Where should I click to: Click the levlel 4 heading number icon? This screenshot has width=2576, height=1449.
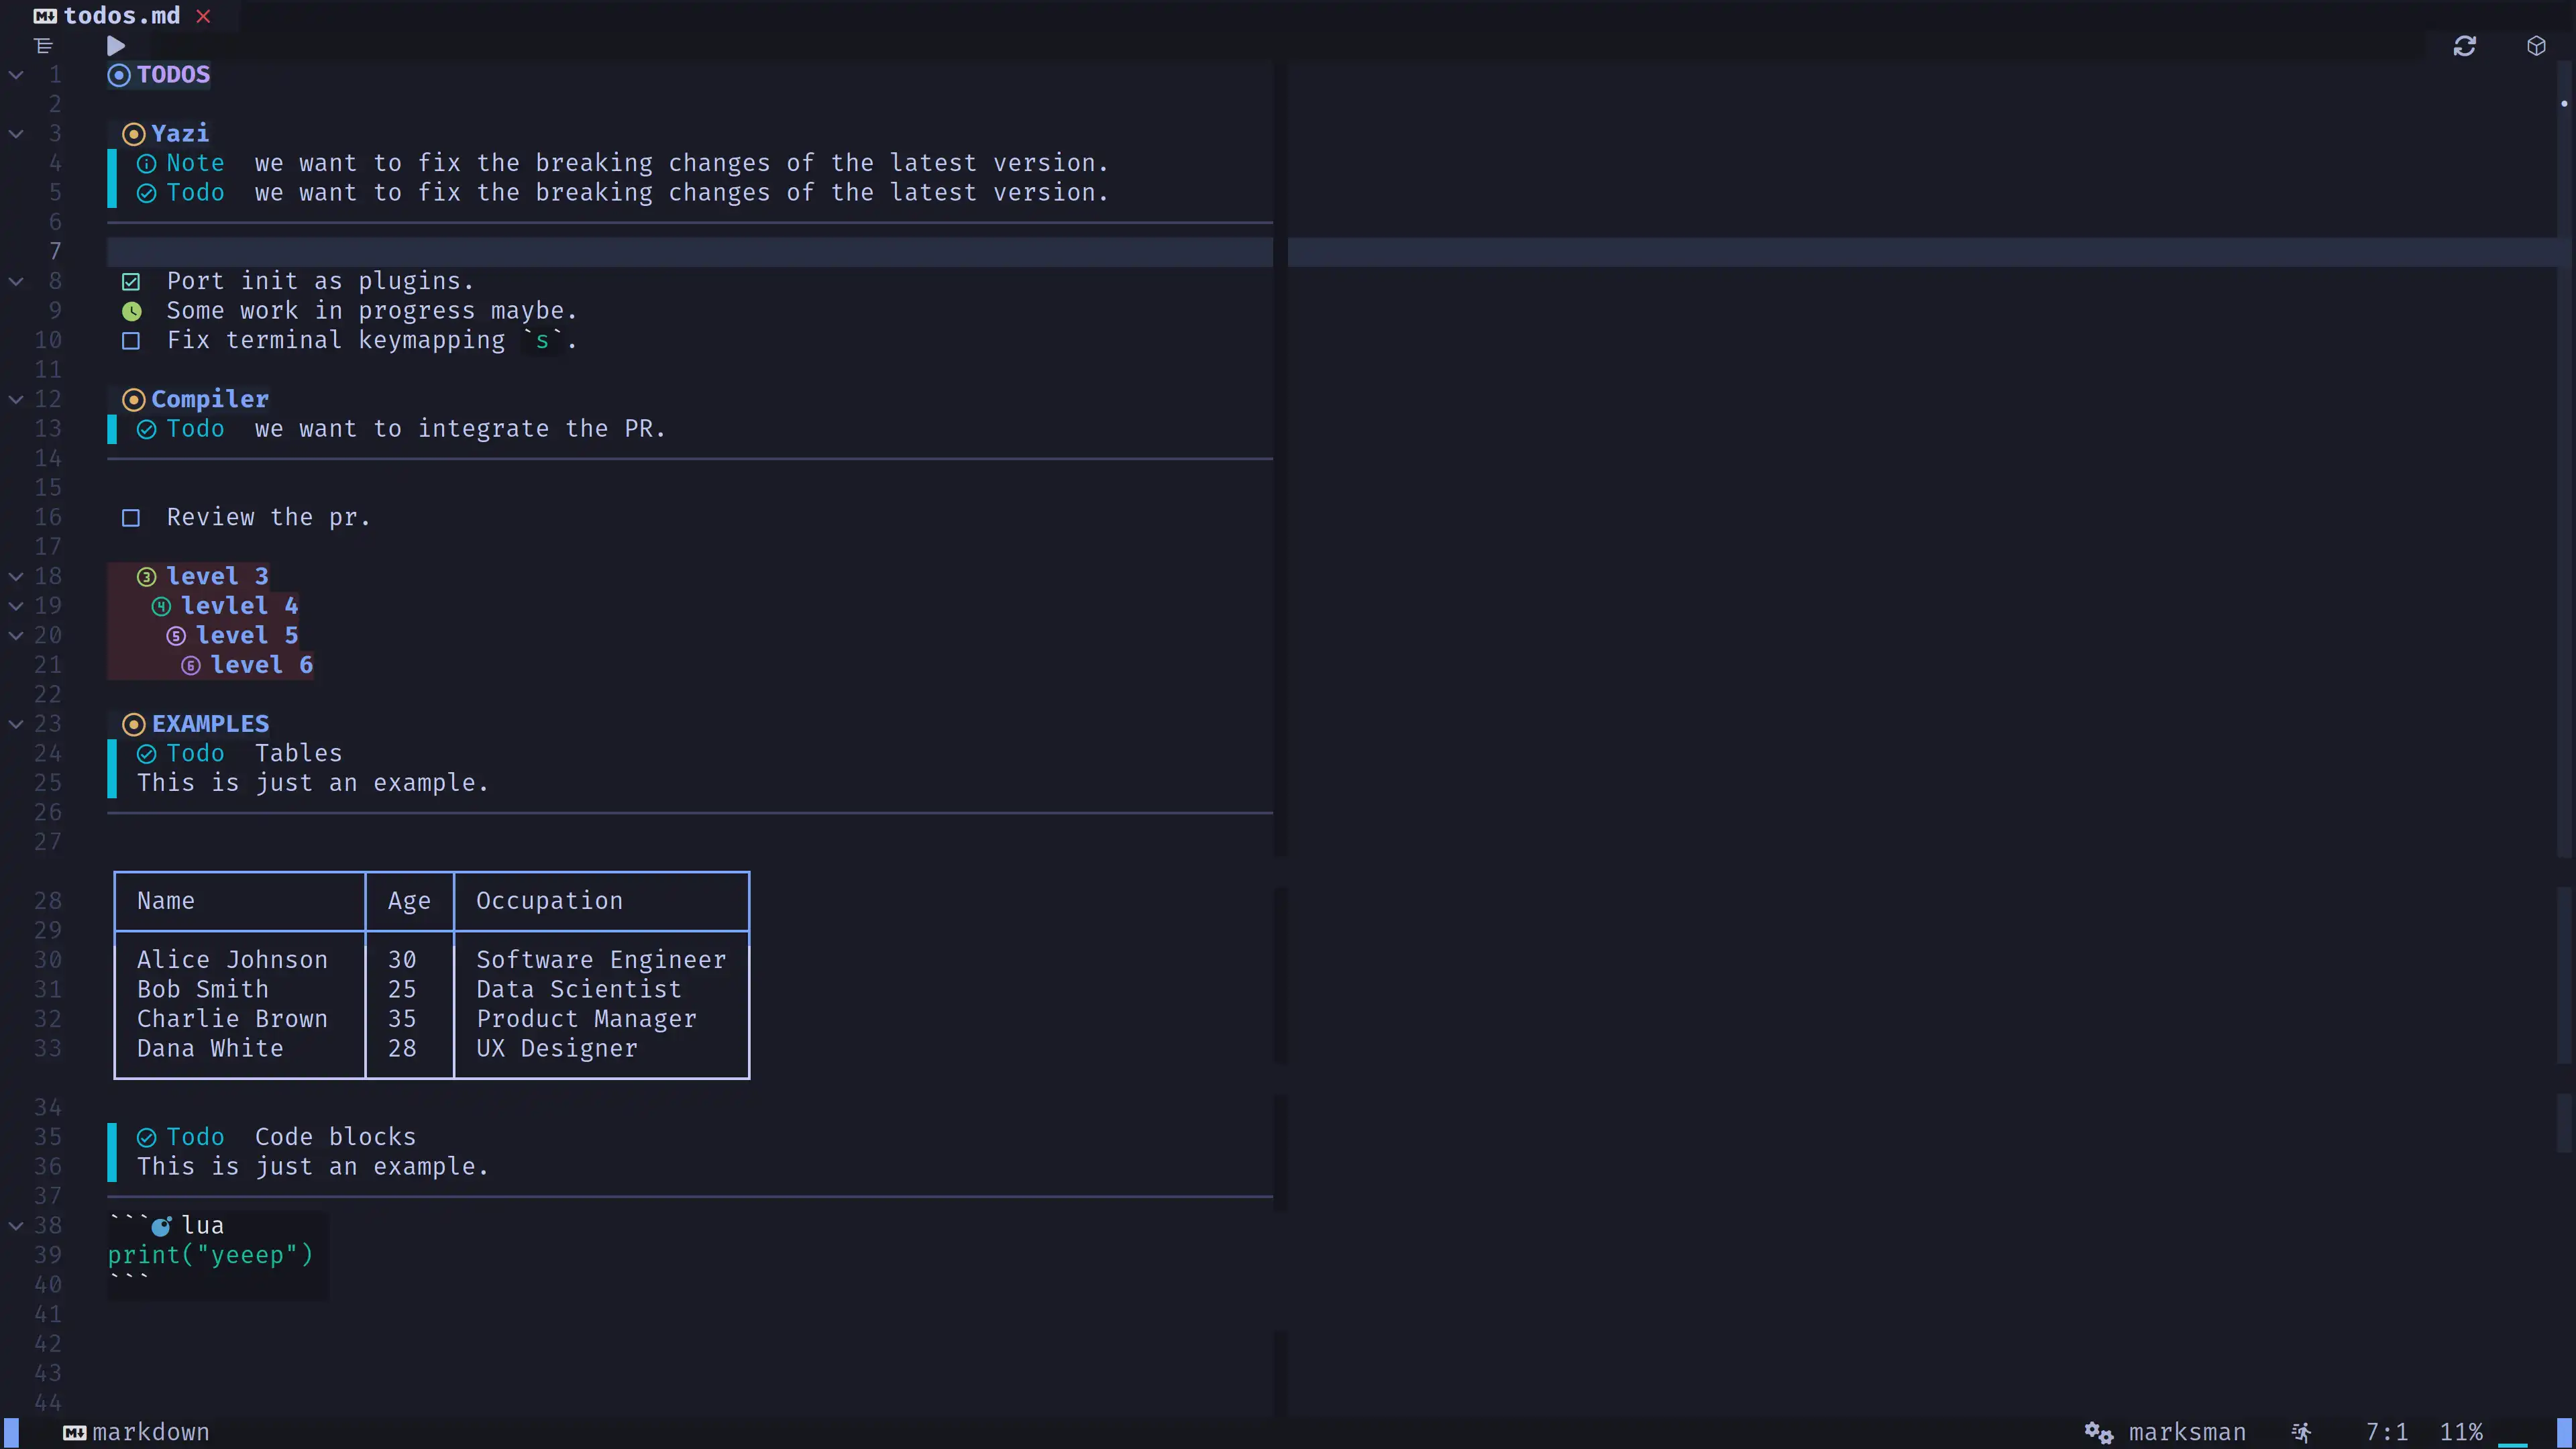pyautogui.click(x=161, y=606)
